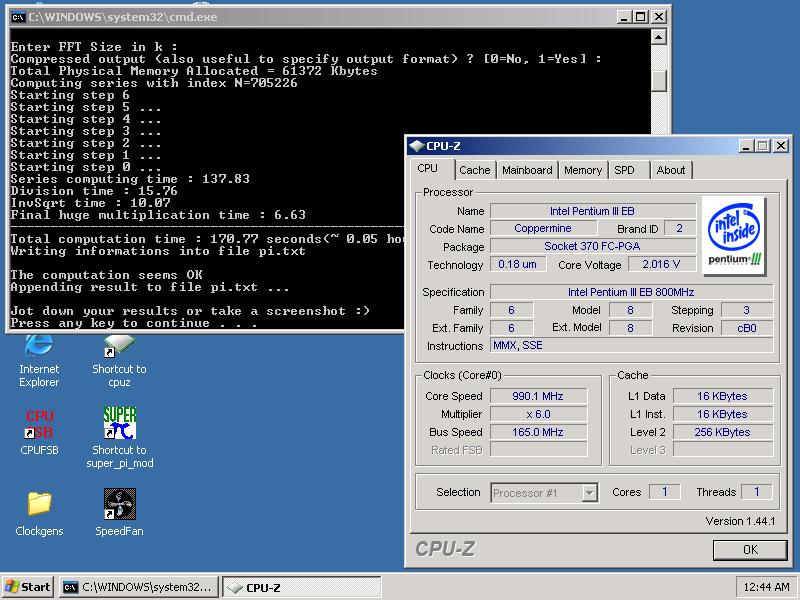
Task: Click the L1 Data value '16 KBytes'
Action: coord(723,396)
